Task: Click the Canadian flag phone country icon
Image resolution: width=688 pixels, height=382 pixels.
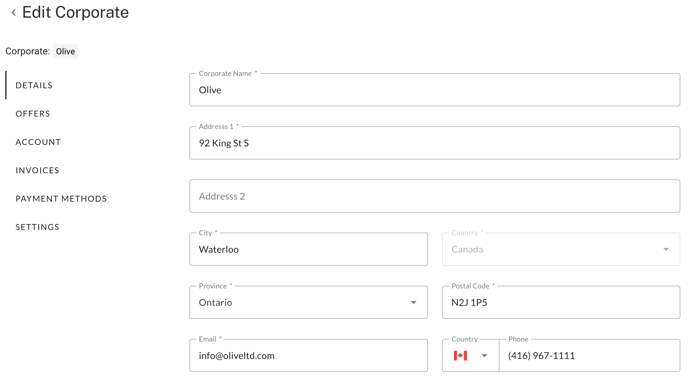Action: pyautogui.click(x=460, y=356)
